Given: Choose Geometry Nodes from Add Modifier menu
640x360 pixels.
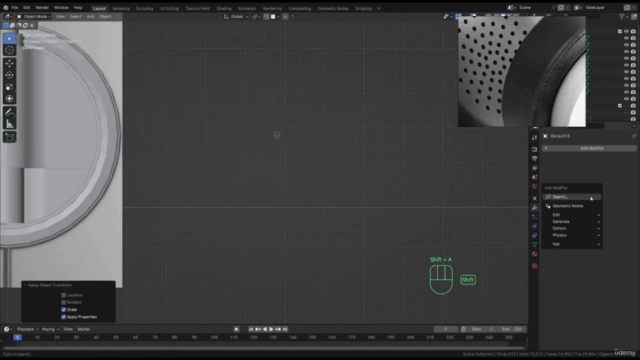Looking at the screenshot, I should [x=572, y=206].
